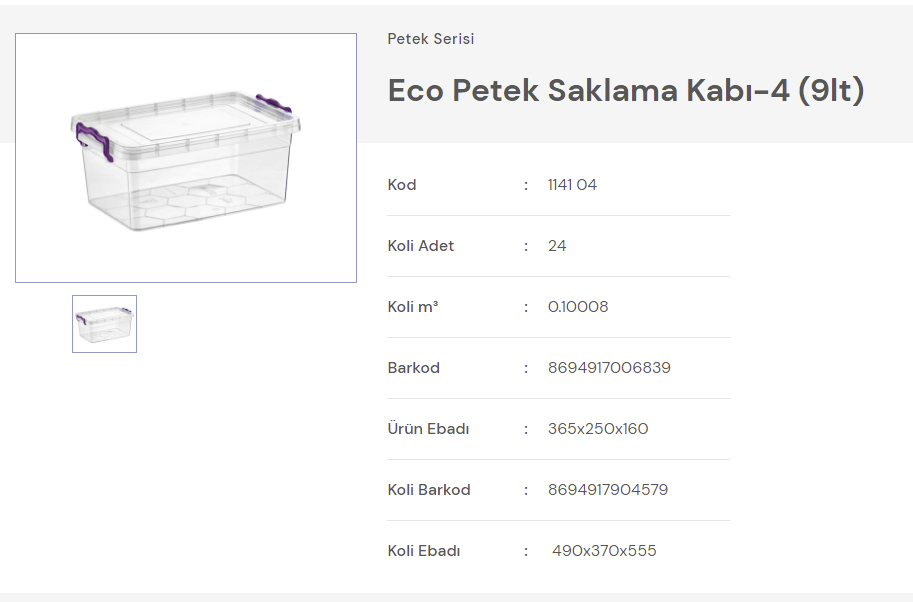Select the Koli m³ label
Screen dimensions: 913x602
413,307
